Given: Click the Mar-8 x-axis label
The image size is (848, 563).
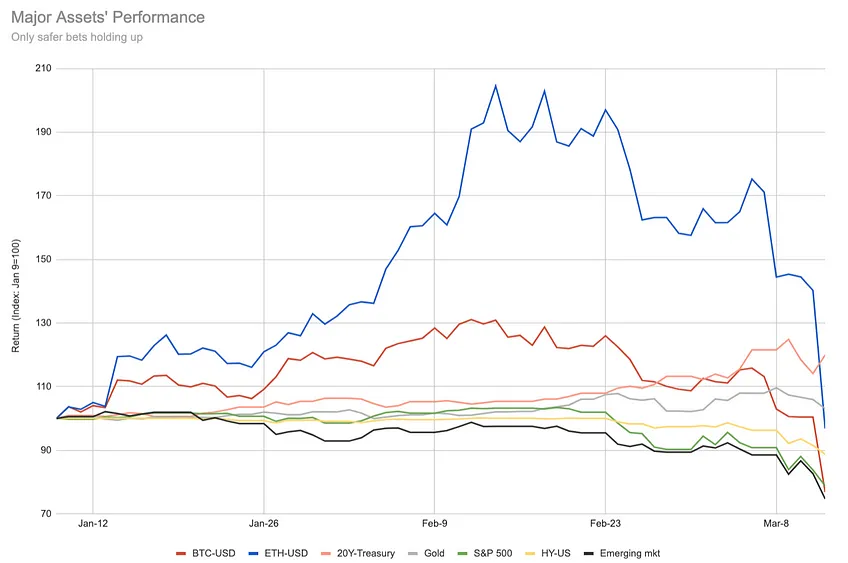Looking at the screenshot, I should coord(776,524).
